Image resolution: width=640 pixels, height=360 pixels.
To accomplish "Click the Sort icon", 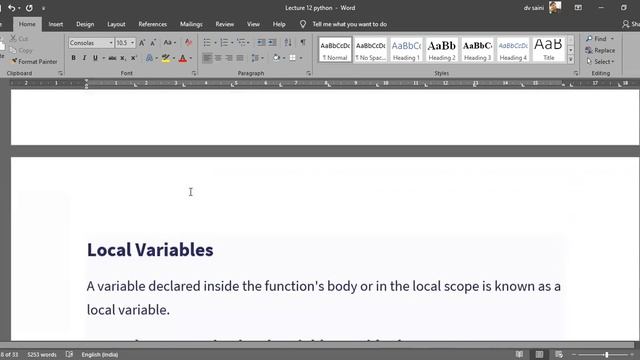I will [x=288, y=42].
